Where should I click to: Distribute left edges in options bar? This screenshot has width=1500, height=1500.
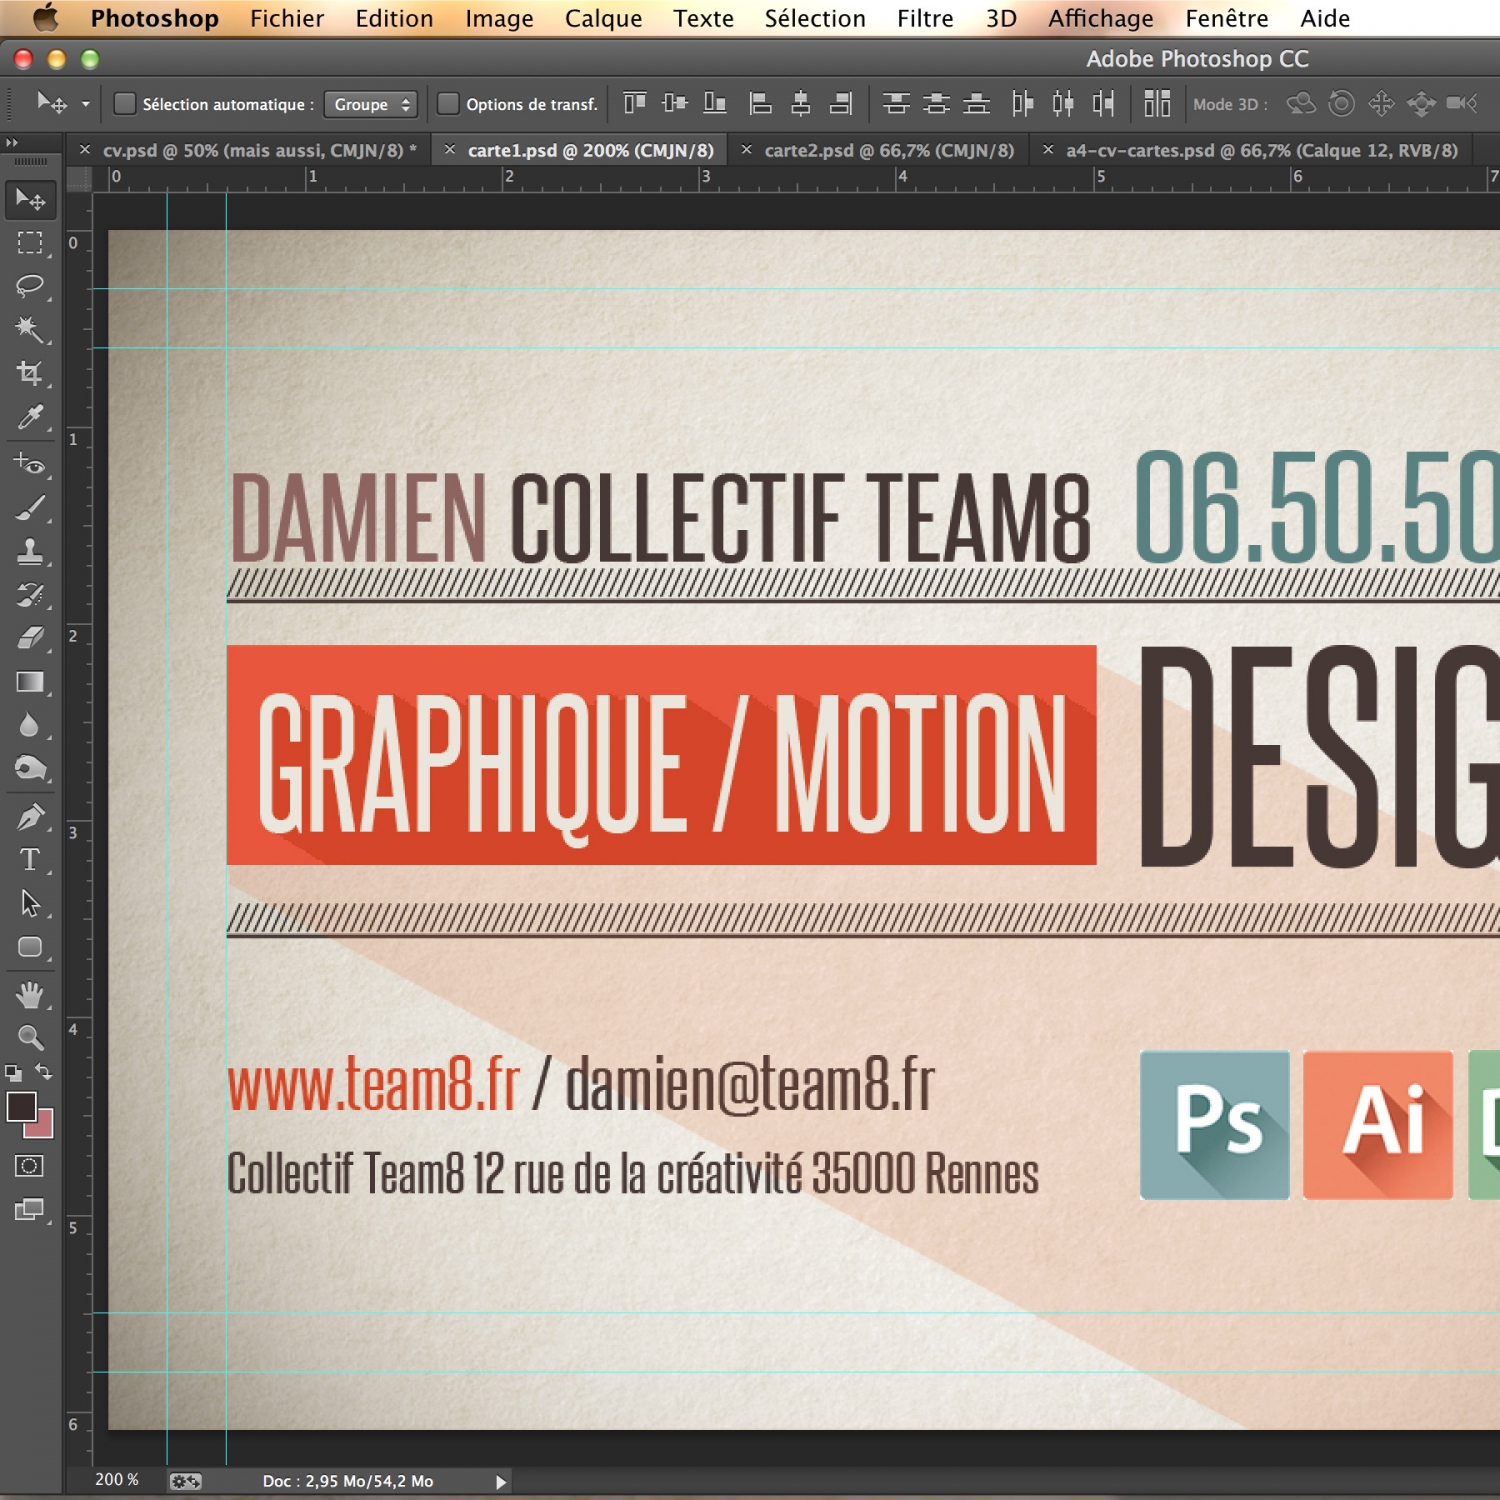point(1022,103)
